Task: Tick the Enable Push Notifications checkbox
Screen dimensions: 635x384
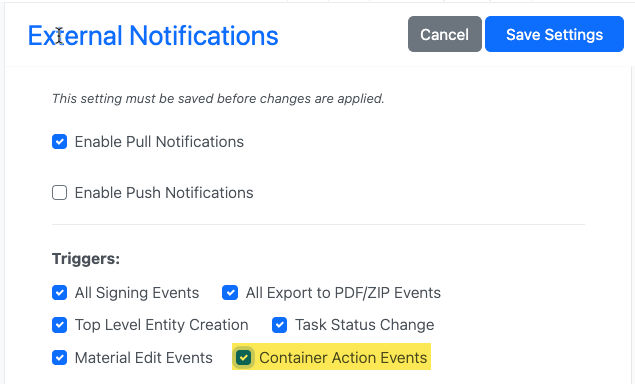Action: point(60,192)
